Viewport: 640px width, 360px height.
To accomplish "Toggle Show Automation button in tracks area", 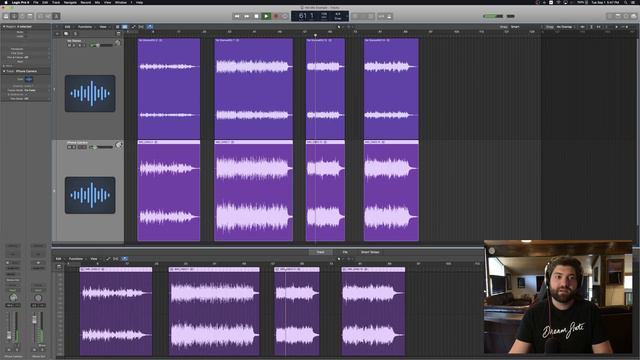I will (133, 27).
